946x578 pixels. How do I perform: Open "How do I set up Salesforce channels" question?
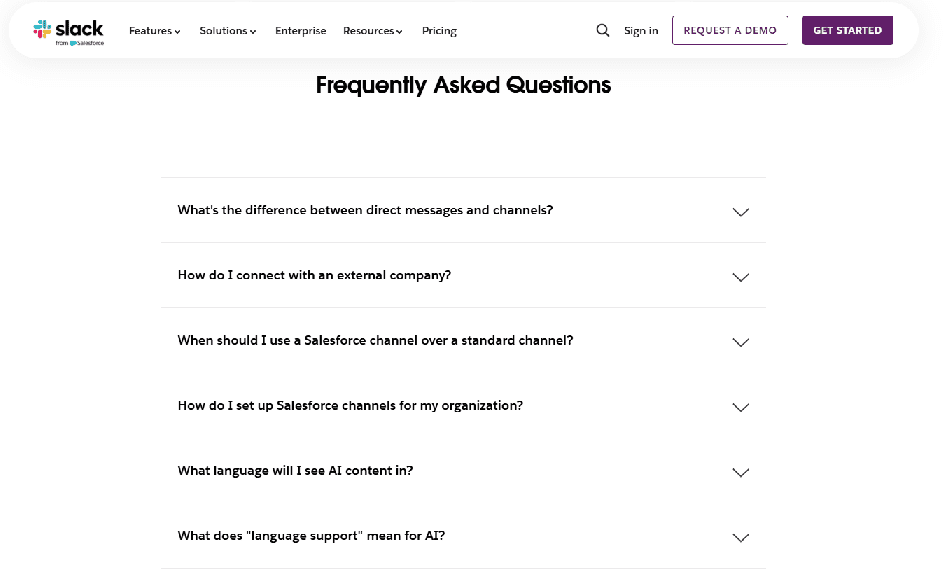(x=350, y=405)
